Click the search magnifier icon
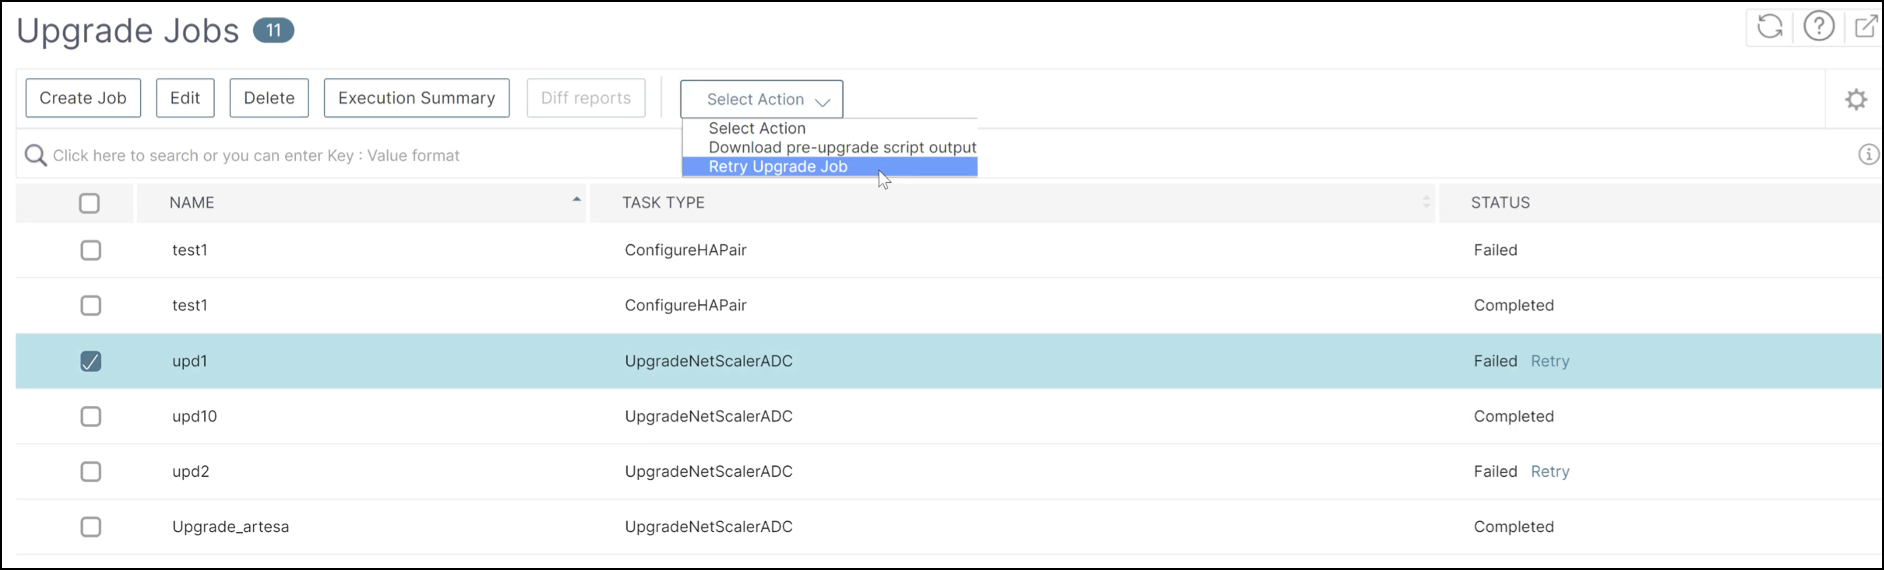1884x570 pixels. [36, 155]
